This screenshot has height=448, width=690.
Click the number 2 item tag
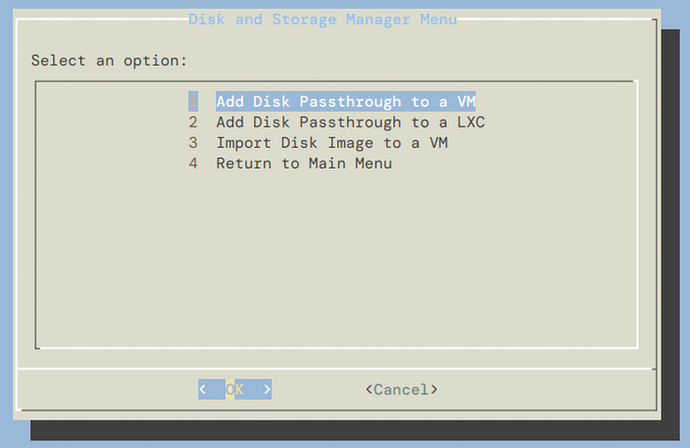point(193,123)
